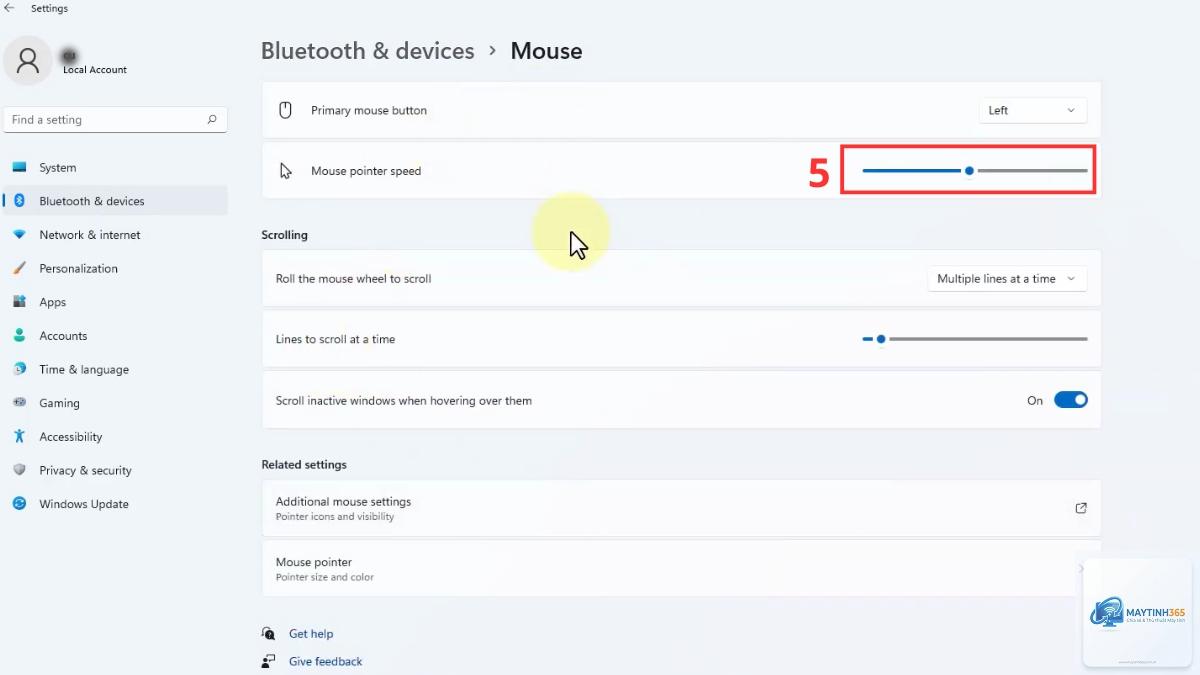This screenshot has height=675, width=1200.
Task: Click the Accessibility figure icon
Action: pos(19,437)
